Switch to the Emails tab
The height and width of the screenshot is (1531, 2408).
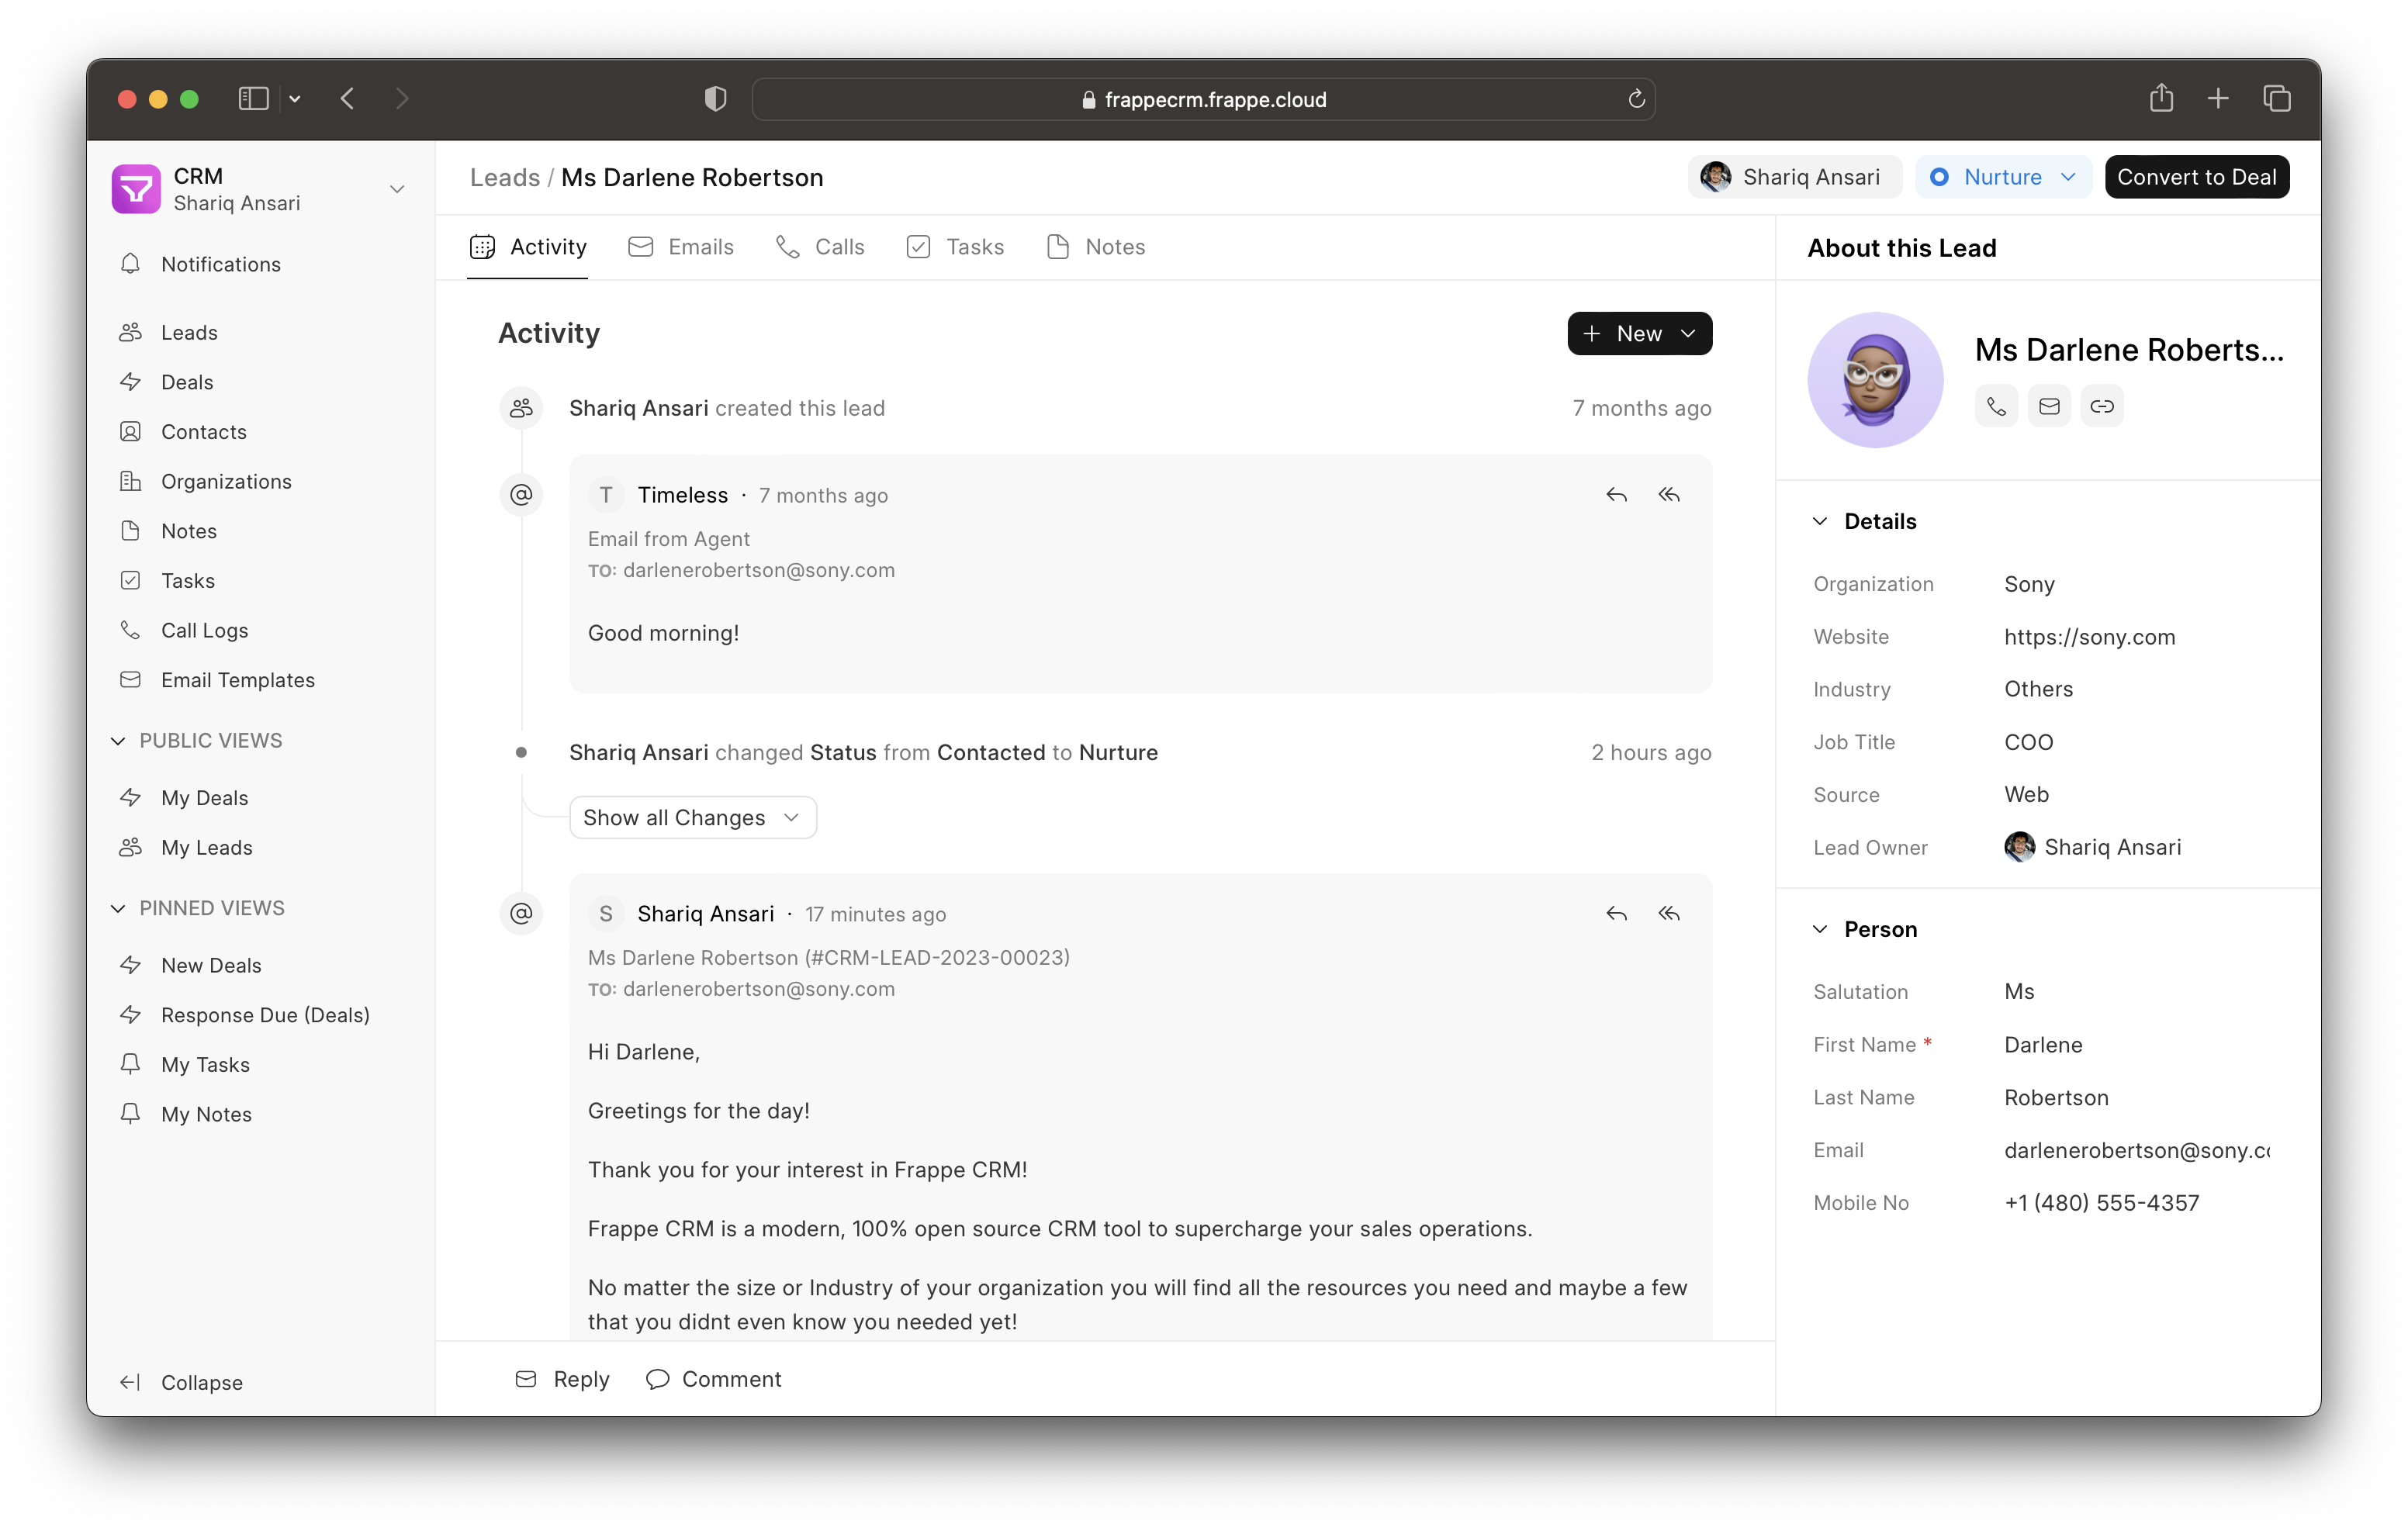point(699,246)
